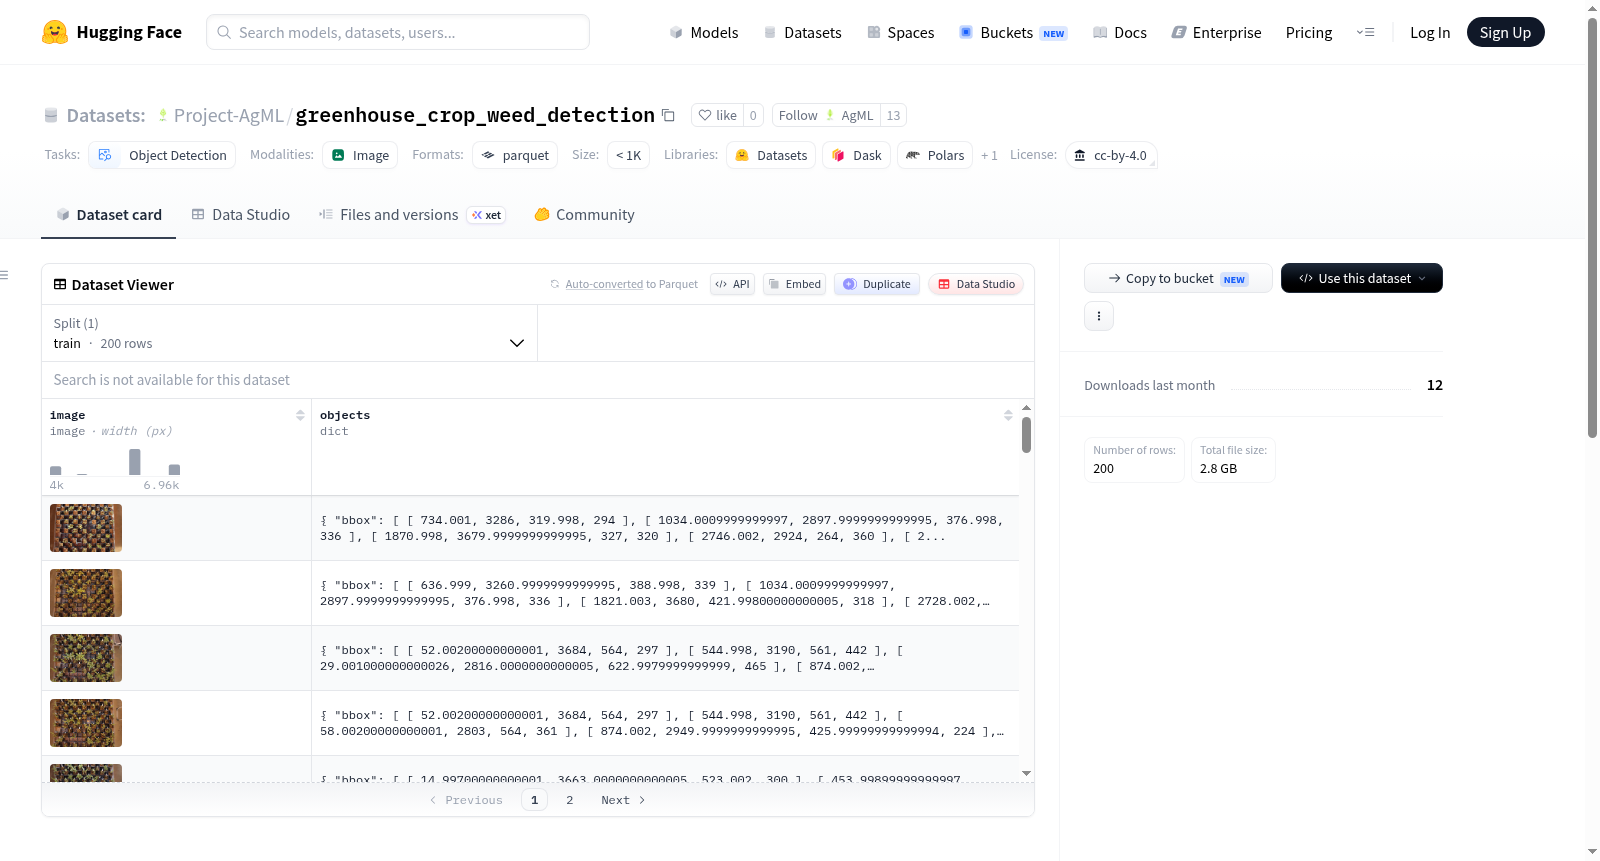
Task: Click Log In
Action: 1430,32
